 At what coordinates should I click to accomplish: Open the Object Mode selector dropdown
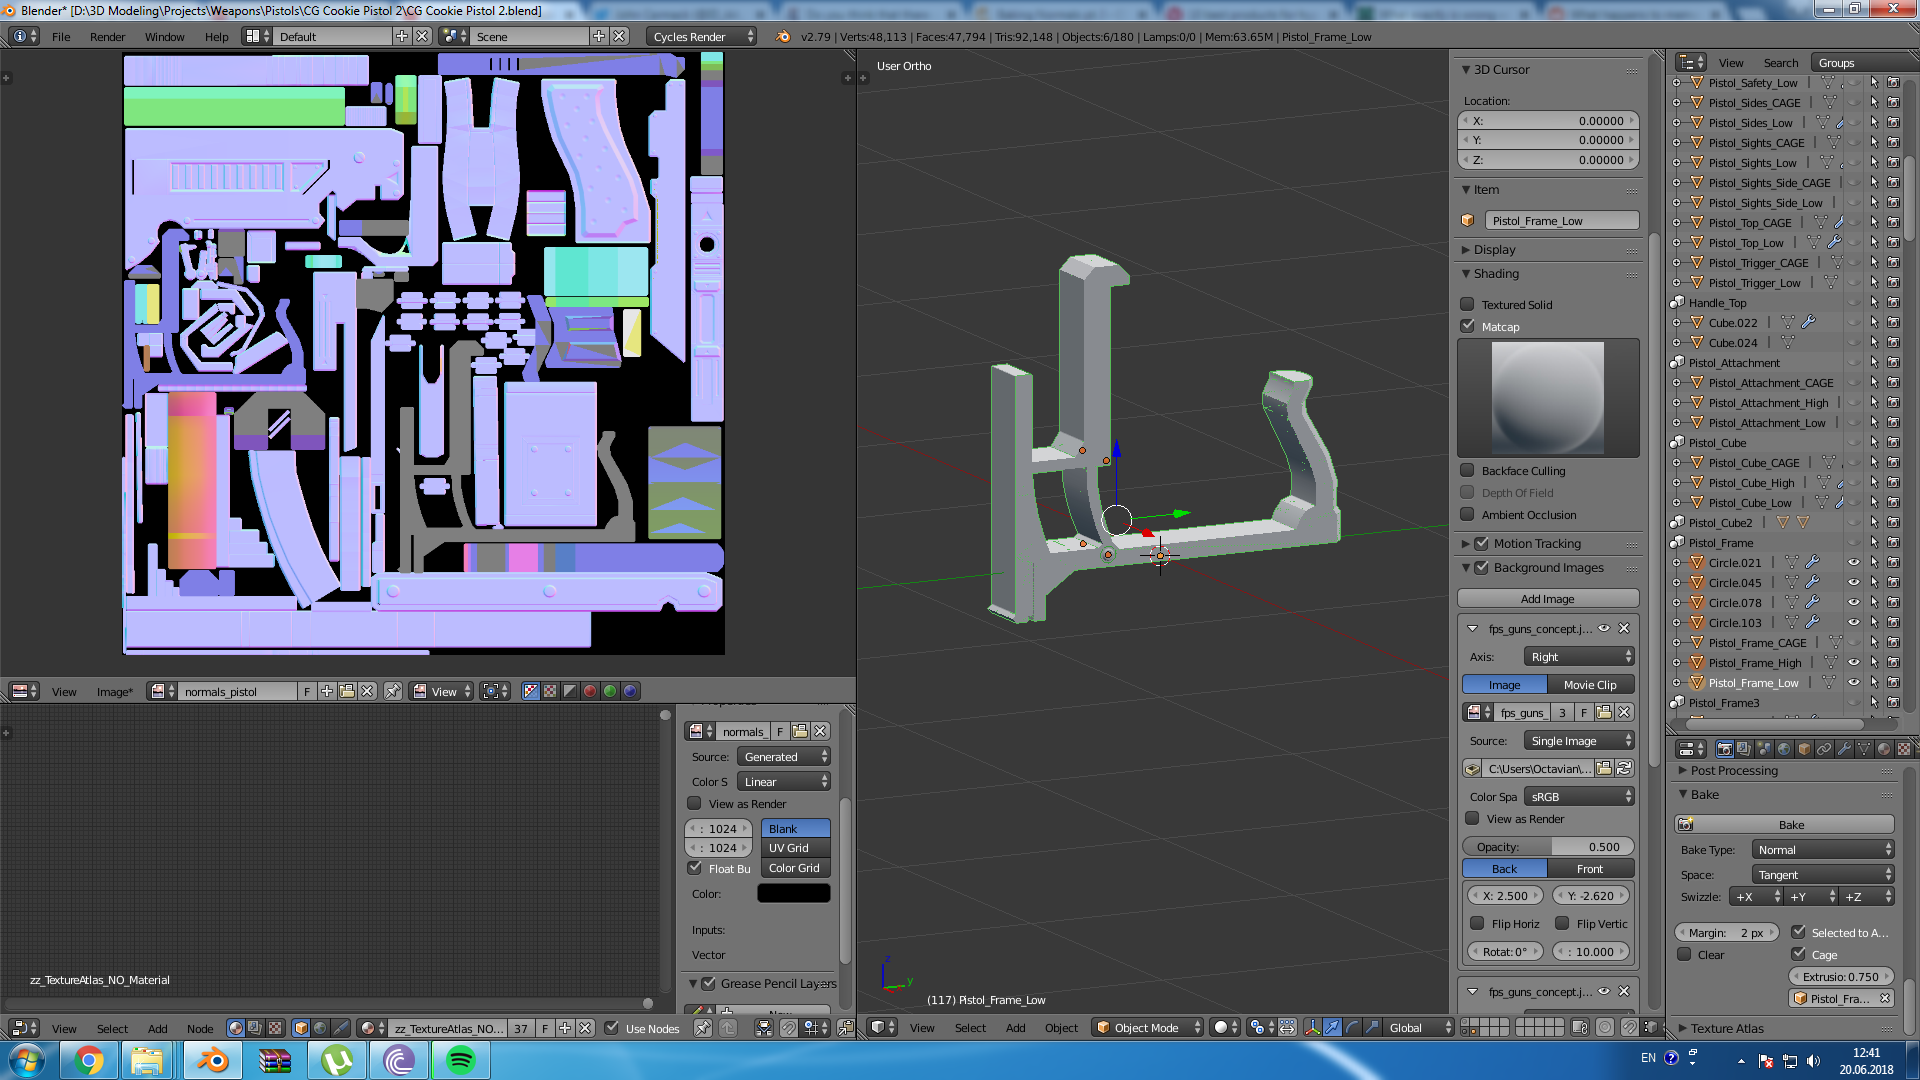pyautogui.click(x=1147, y=1027)
